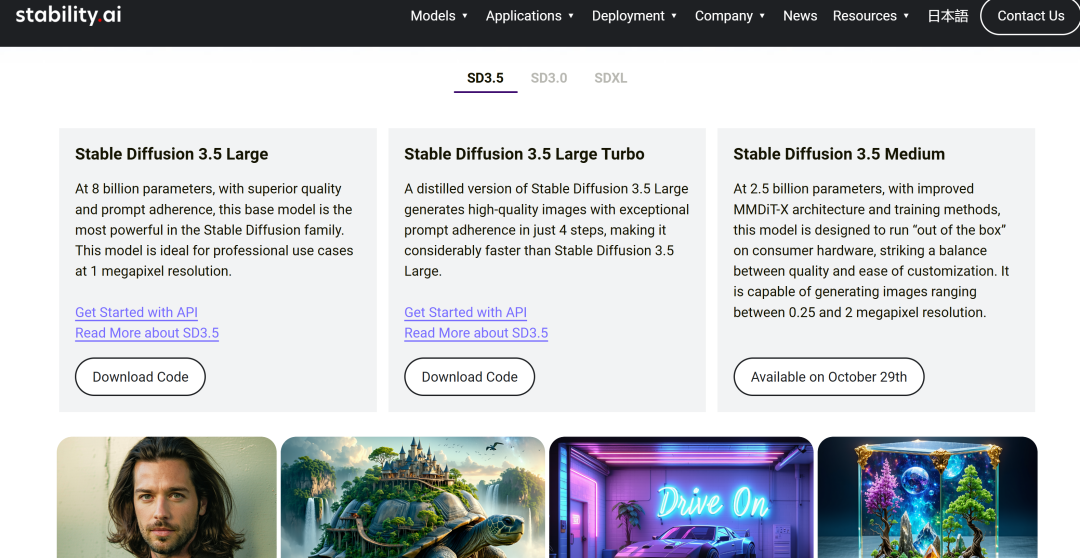Click the Stable Diffusion 3.5 Large heading
This screenshot has height=558, width=1080.
pyautogui.click(x=172, y=154)
